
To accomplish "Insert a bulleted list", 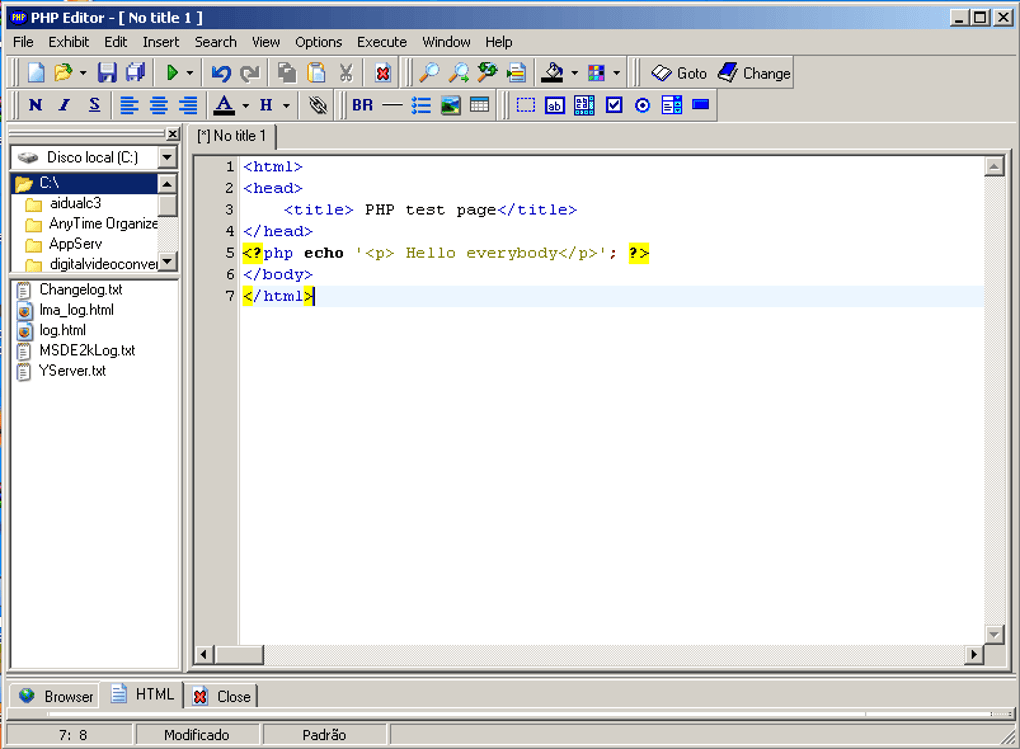I will [421, 105].
